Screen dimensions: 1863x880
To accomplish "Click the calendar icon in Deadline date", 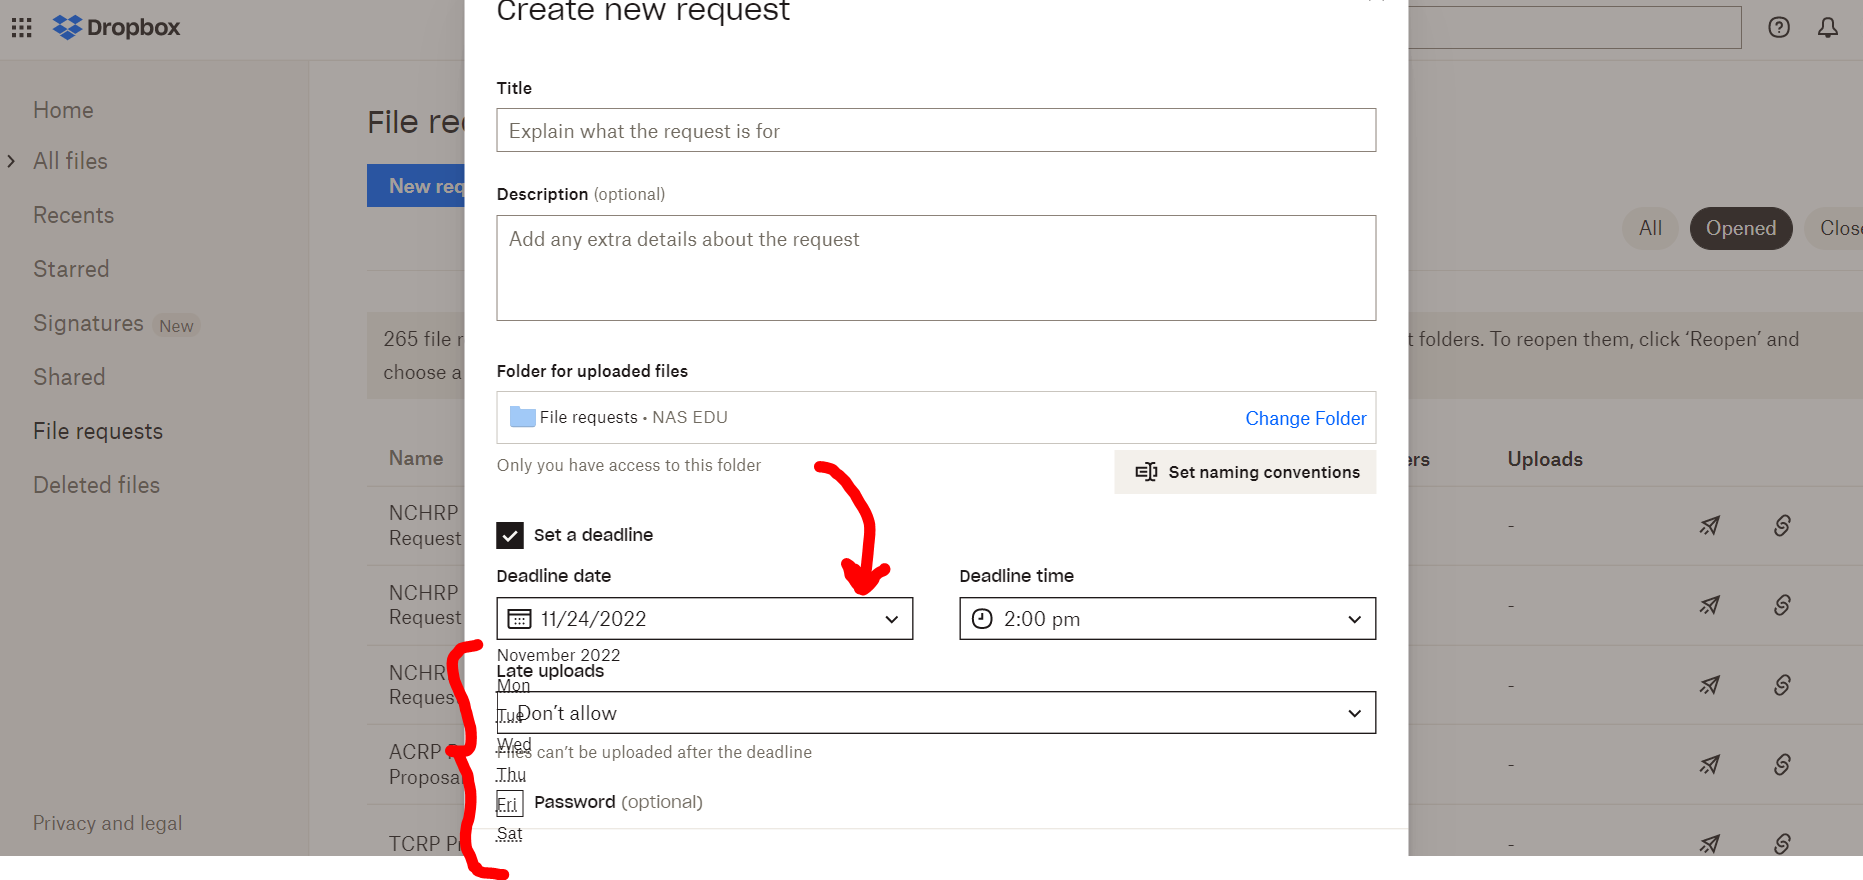I will pyautogui.click(x=519, y=619).
